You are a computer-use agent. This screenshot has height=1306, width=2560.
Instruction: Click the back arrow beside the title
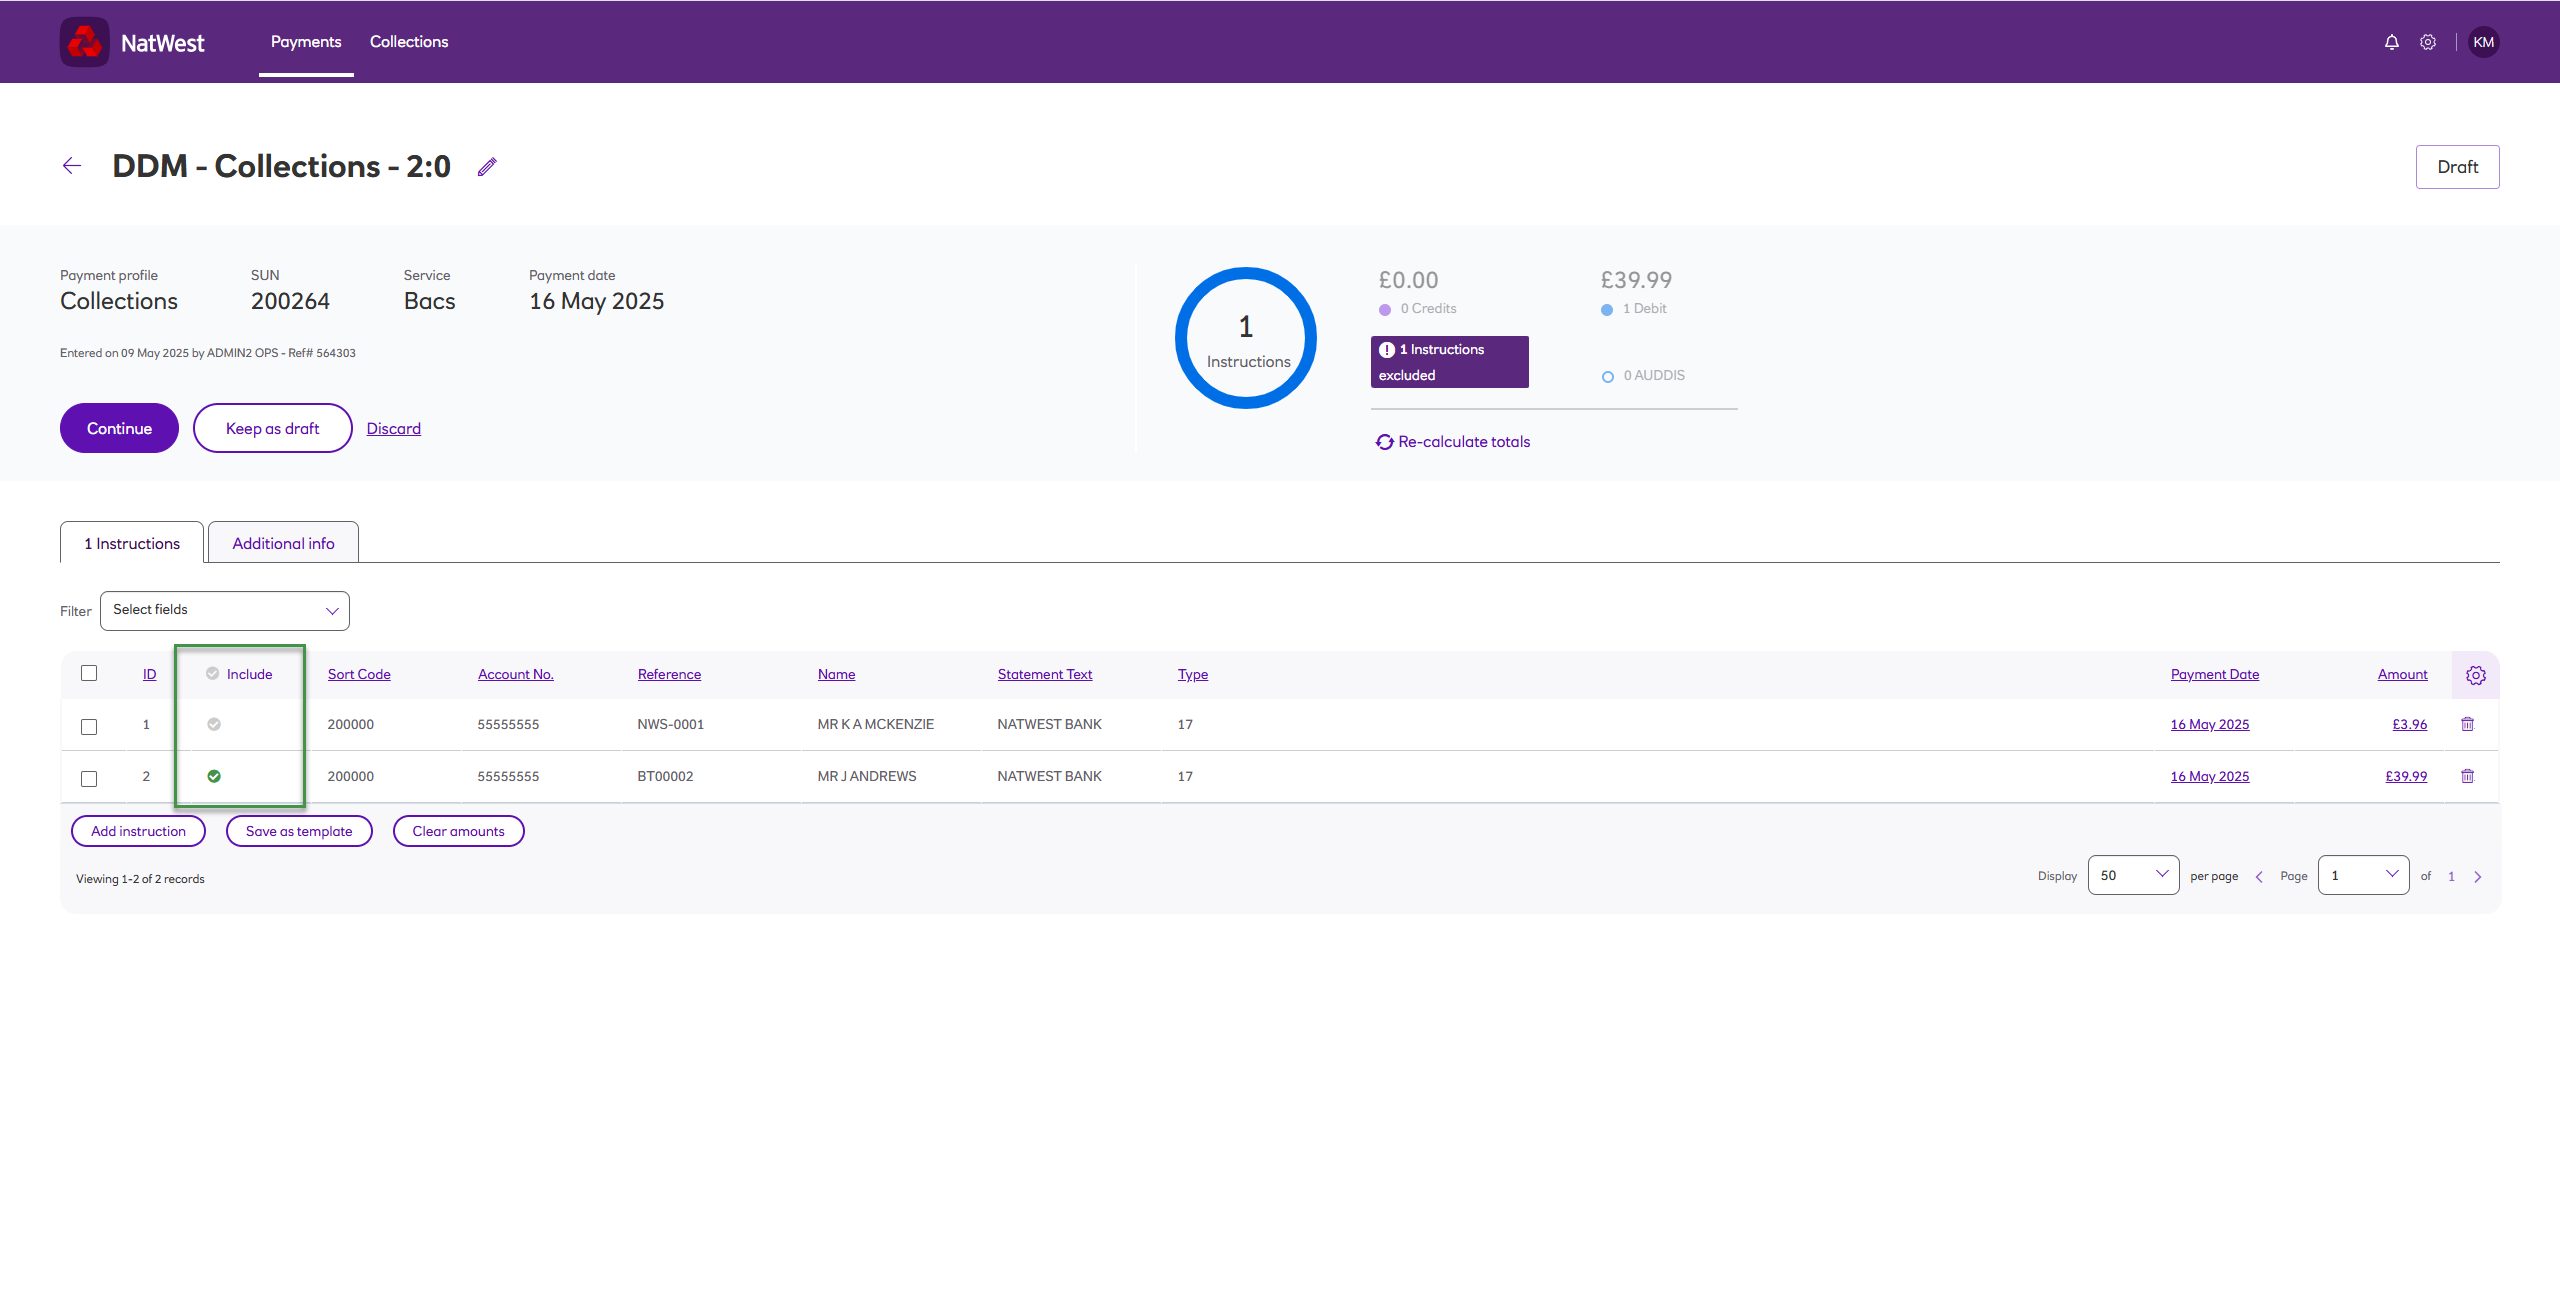coord(72,166)
